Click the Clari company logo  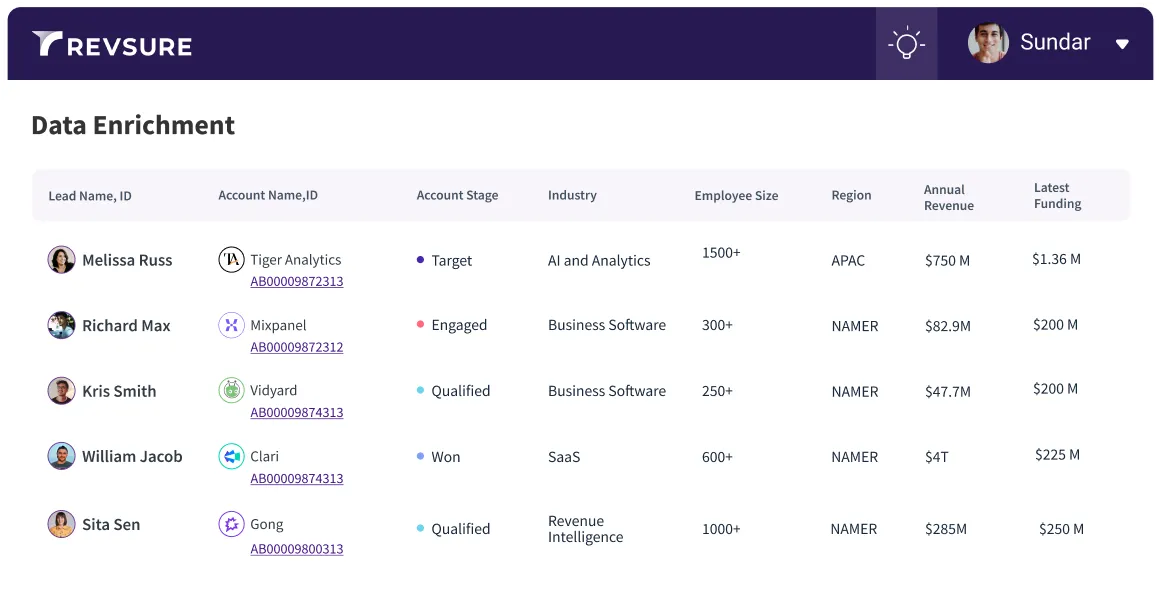click(231, 457)
